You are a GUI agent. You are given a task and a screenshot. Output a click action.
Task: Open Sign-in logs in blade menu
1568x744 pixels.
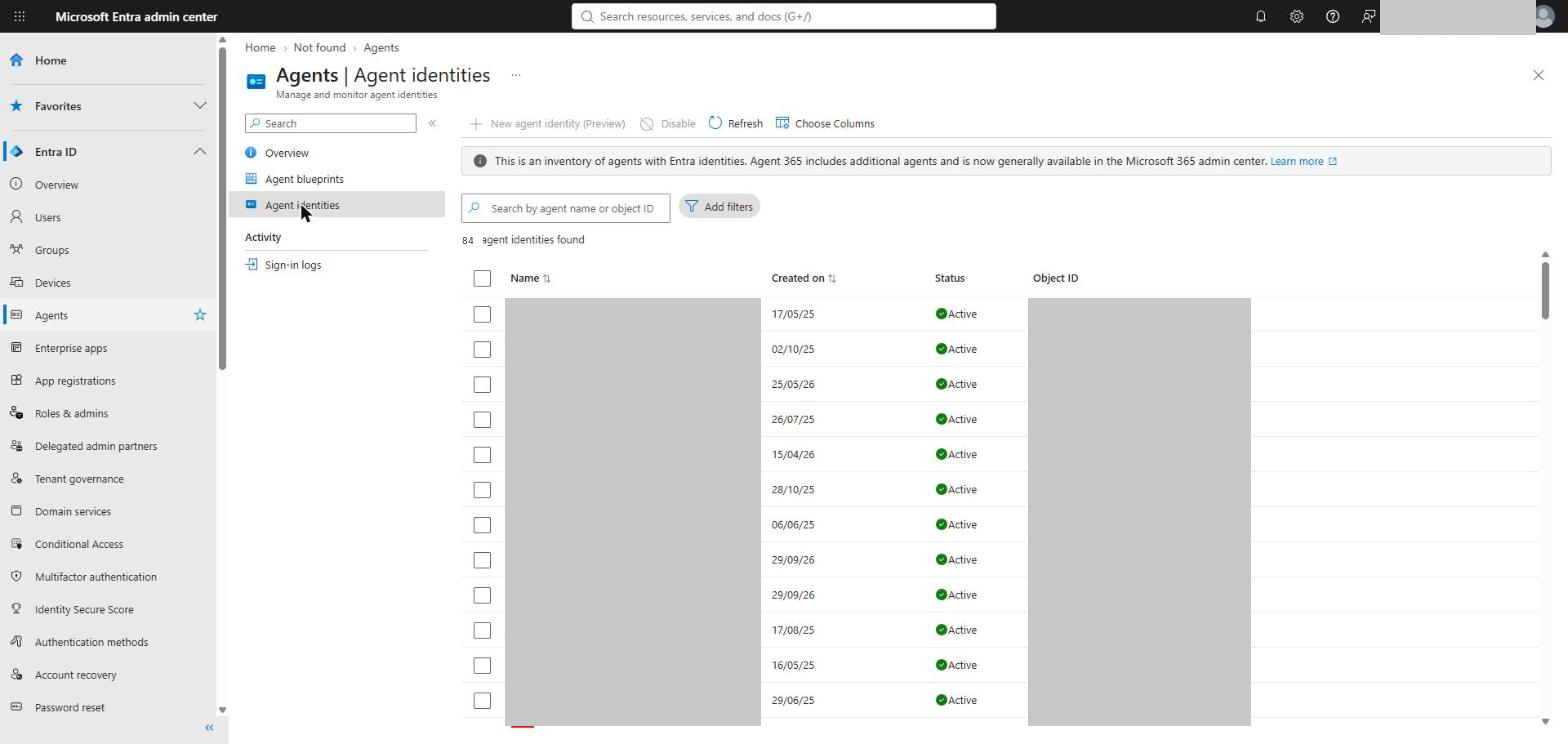click(293, 265)
